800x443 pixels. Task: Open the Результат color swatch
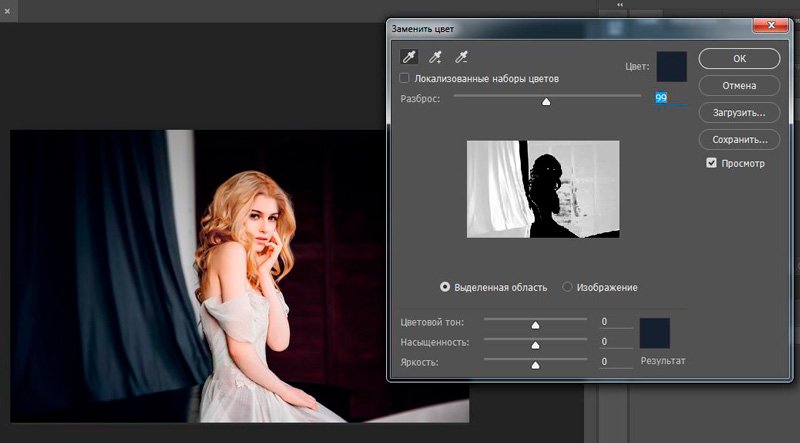point(655,333)
